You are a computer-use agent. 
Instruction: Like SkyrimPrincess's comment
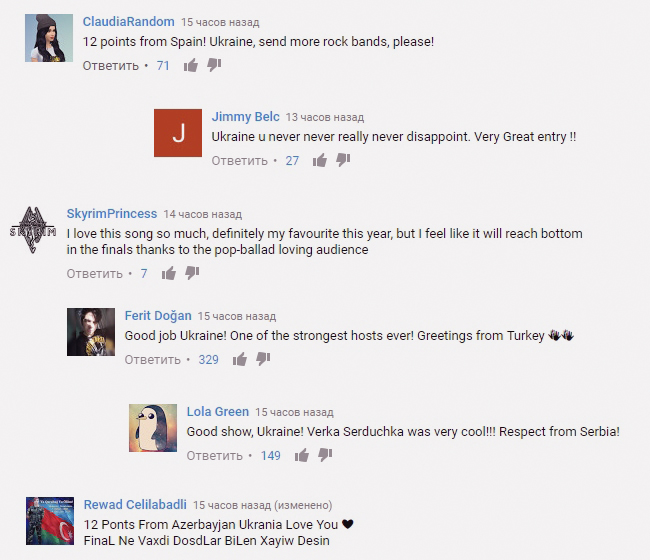[x=169, y=273]
